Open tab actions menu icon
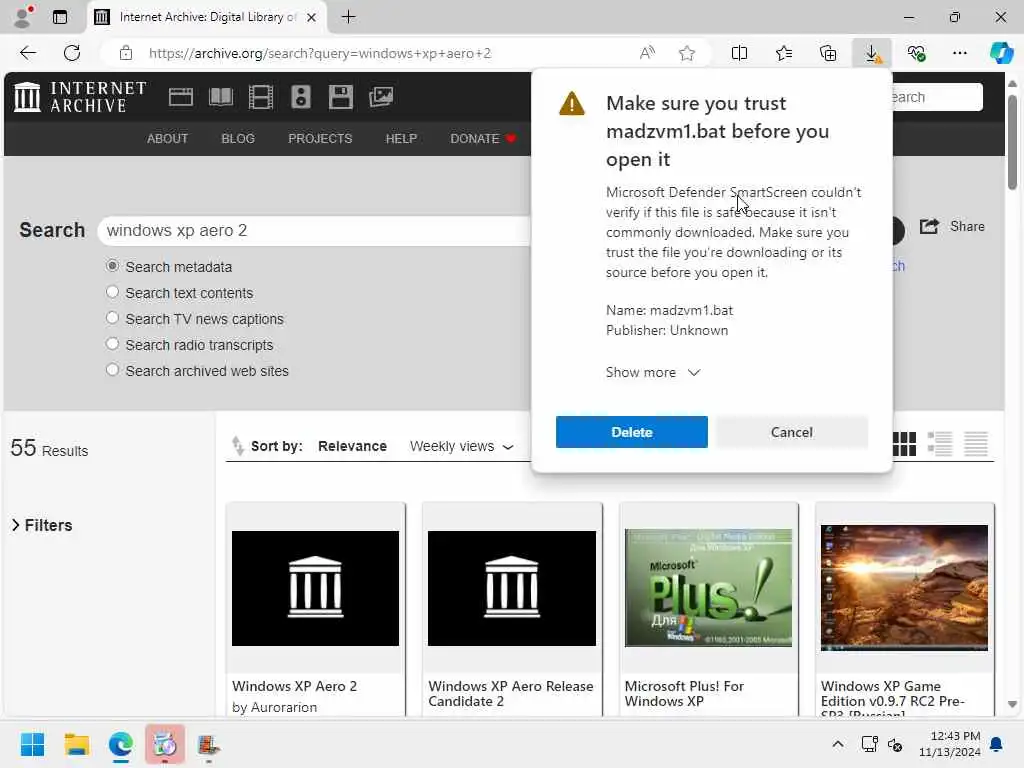 pos(60,17)
